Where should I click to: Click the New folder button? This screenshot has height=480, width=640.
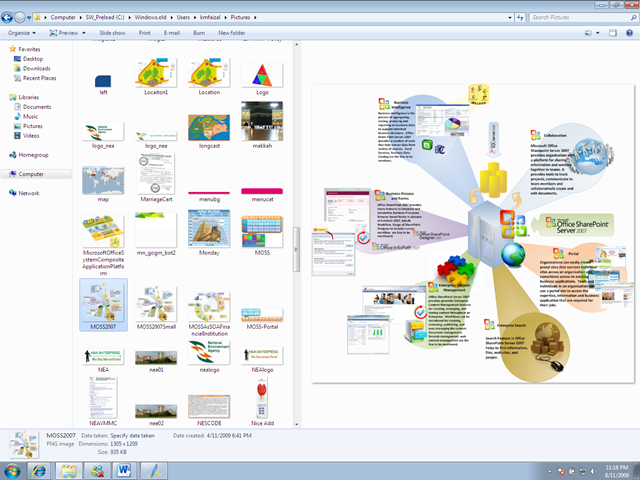tap(231, 33)
